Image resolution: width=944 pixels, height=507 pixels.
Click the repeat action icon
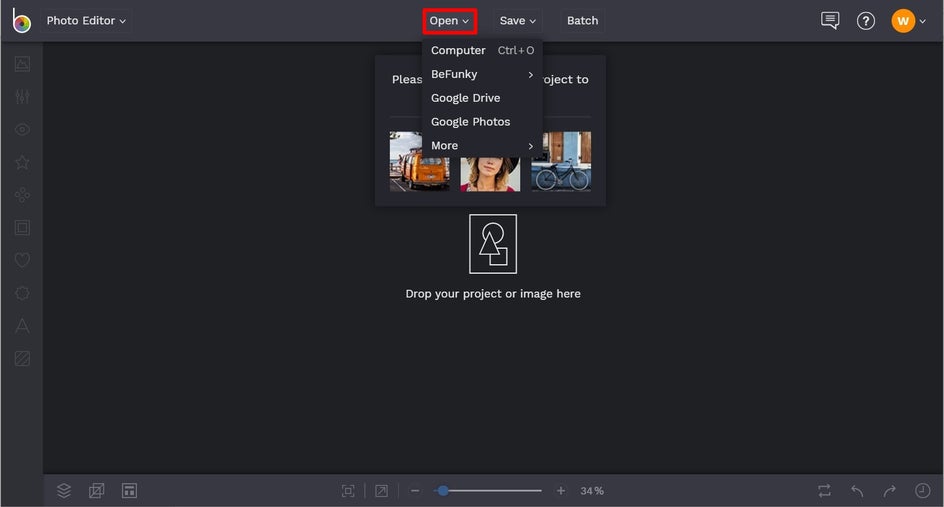(x=824, y=491)
